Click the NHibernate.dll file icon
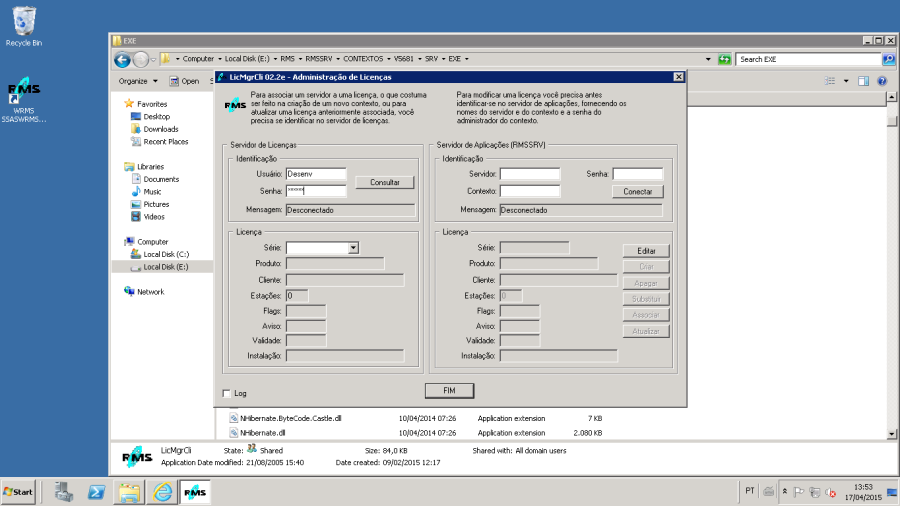The width and height of the screenshot is (900, 506). 234,433
